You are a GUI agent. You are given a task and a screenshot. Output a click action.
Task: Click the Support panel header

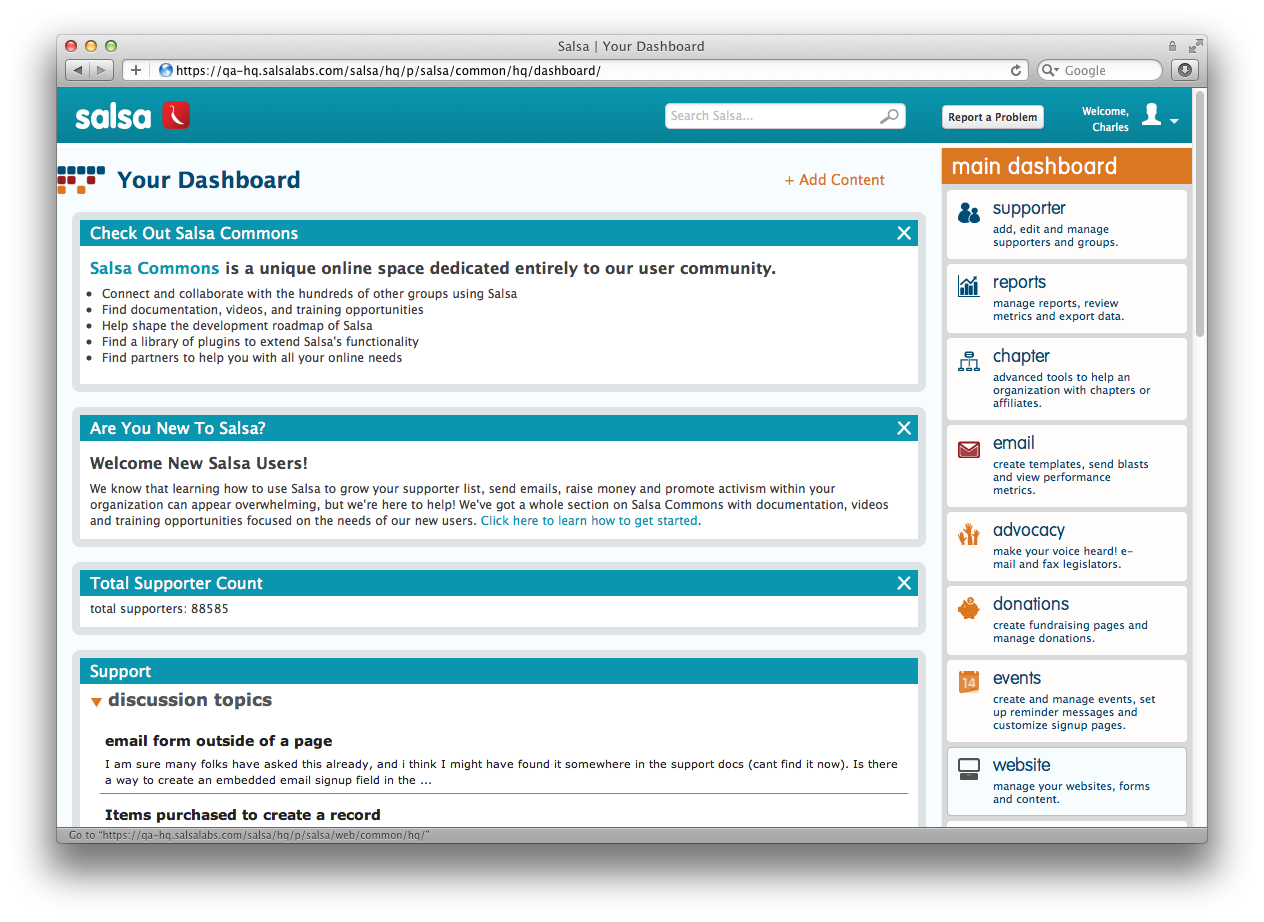(499, 671)
